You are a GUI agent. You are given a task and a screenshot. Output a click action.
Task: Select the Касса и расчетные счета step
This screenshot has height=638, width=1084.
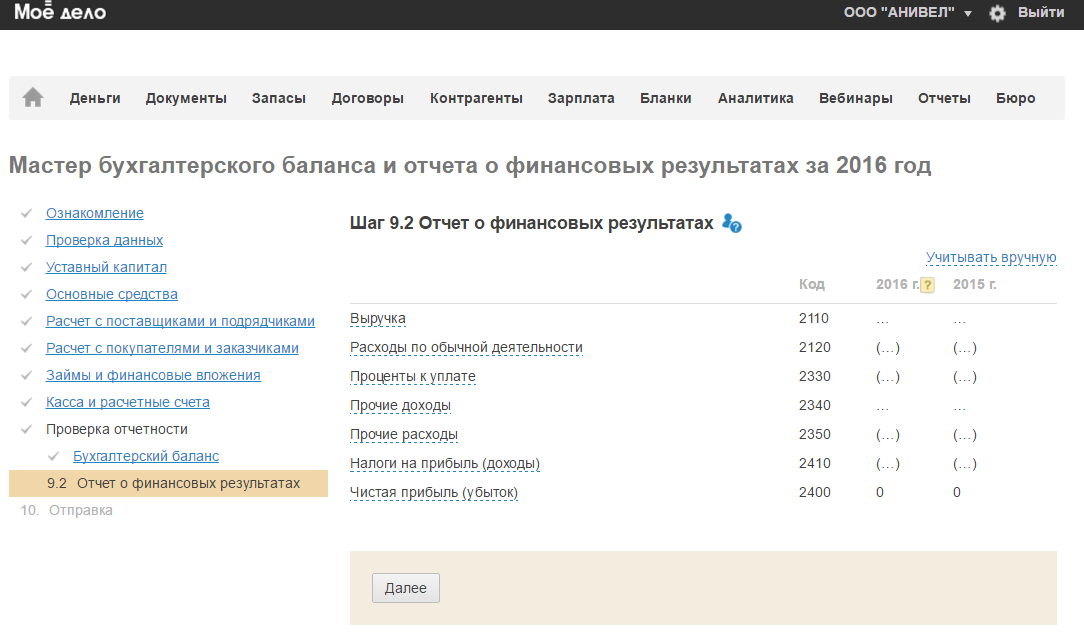tap(128, 402)
